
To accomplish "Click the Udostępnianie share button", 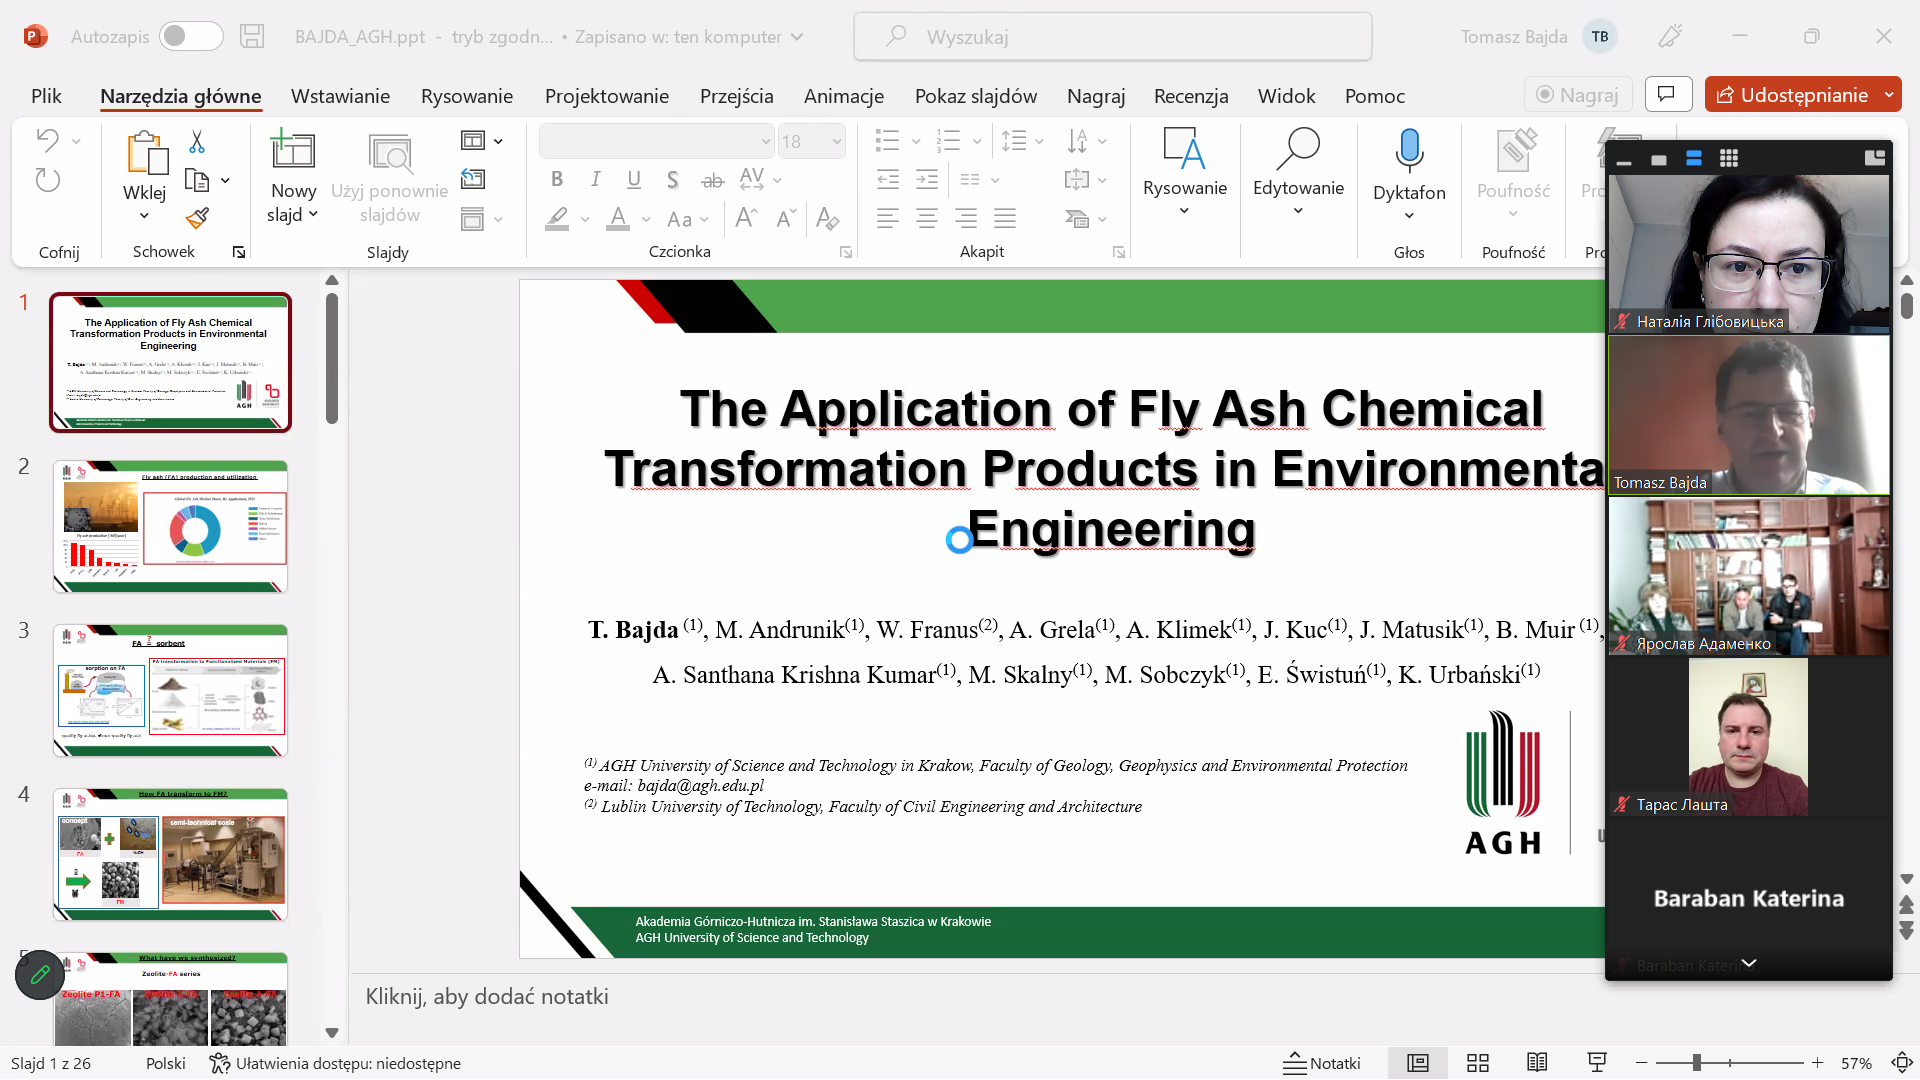I will point(1791,95).
